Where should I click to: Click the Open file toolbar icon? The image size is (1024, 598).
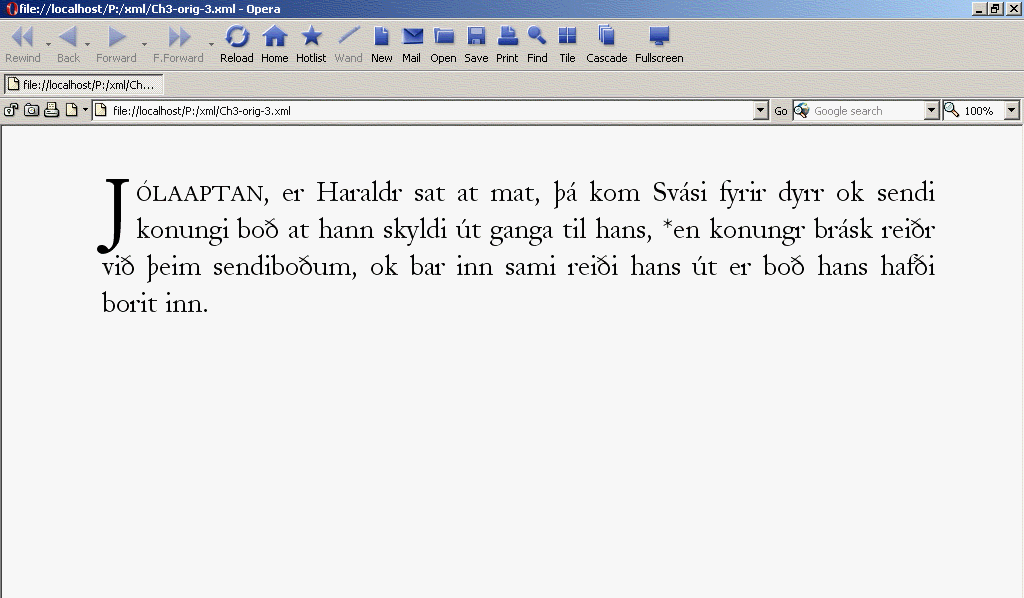point(443,44)
